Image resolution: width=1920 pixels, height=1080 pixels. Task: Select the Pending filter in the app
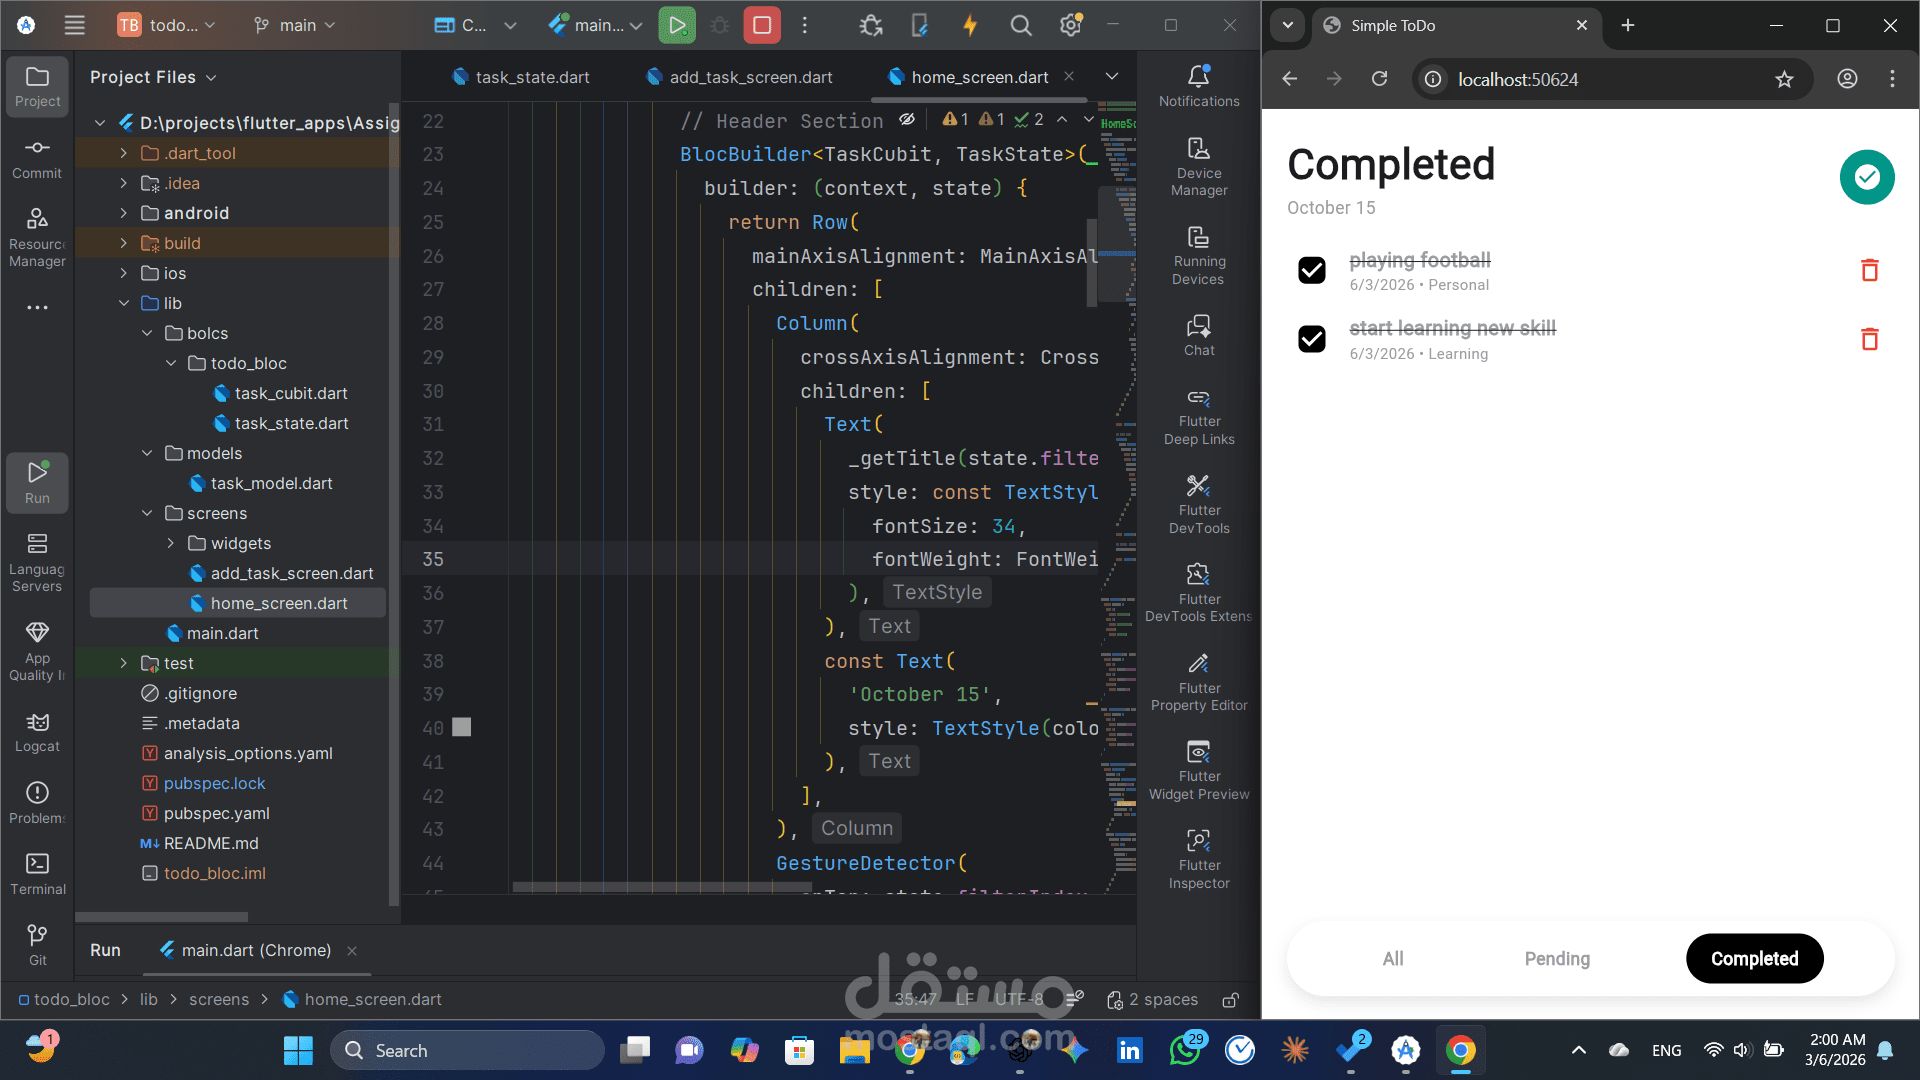coord(1556,958)
